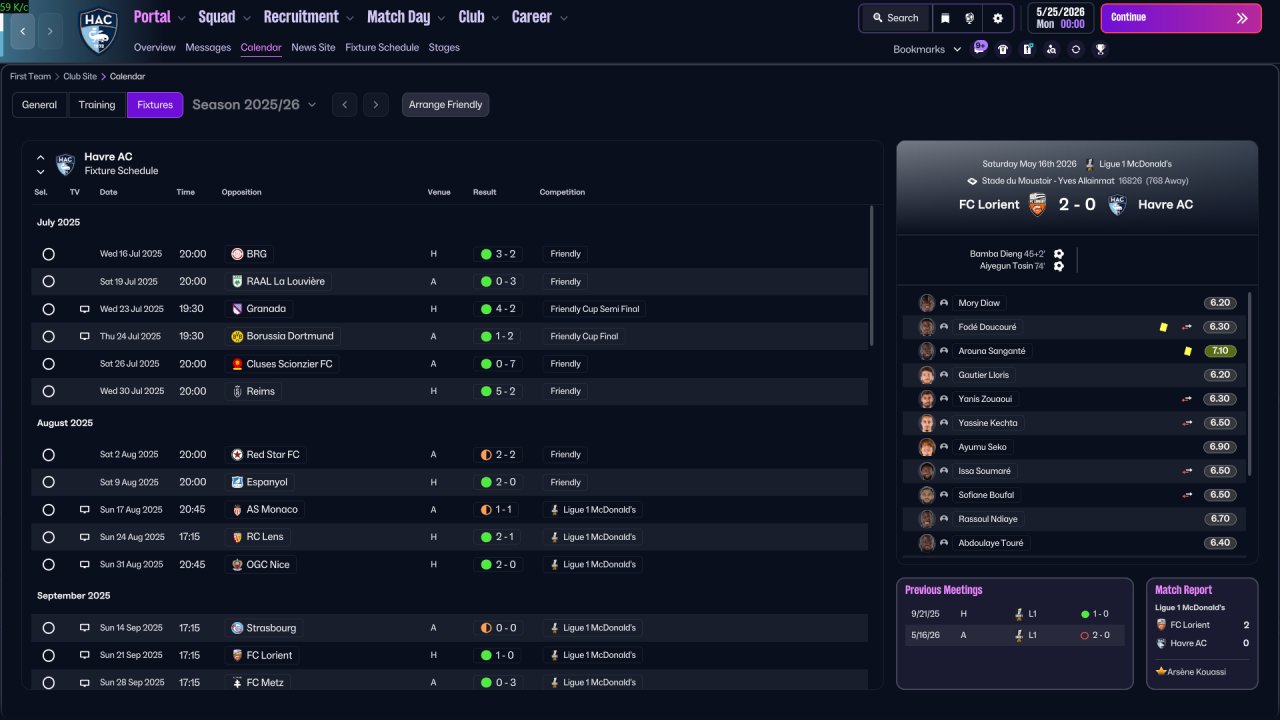Open the Search button
1280x720 pixels.
(x=895, y=18)
